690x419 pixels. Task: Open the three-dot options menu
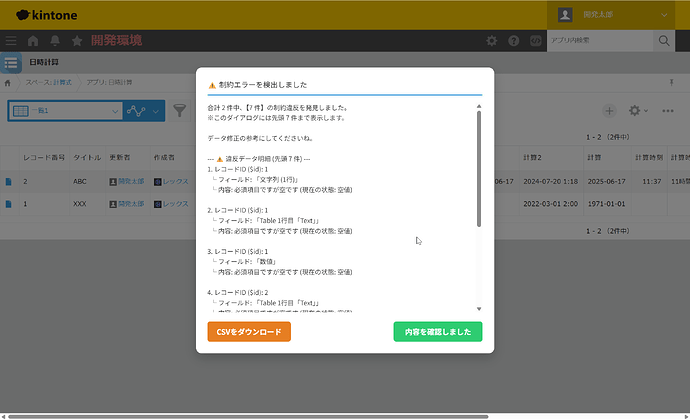tap(668, 110)
